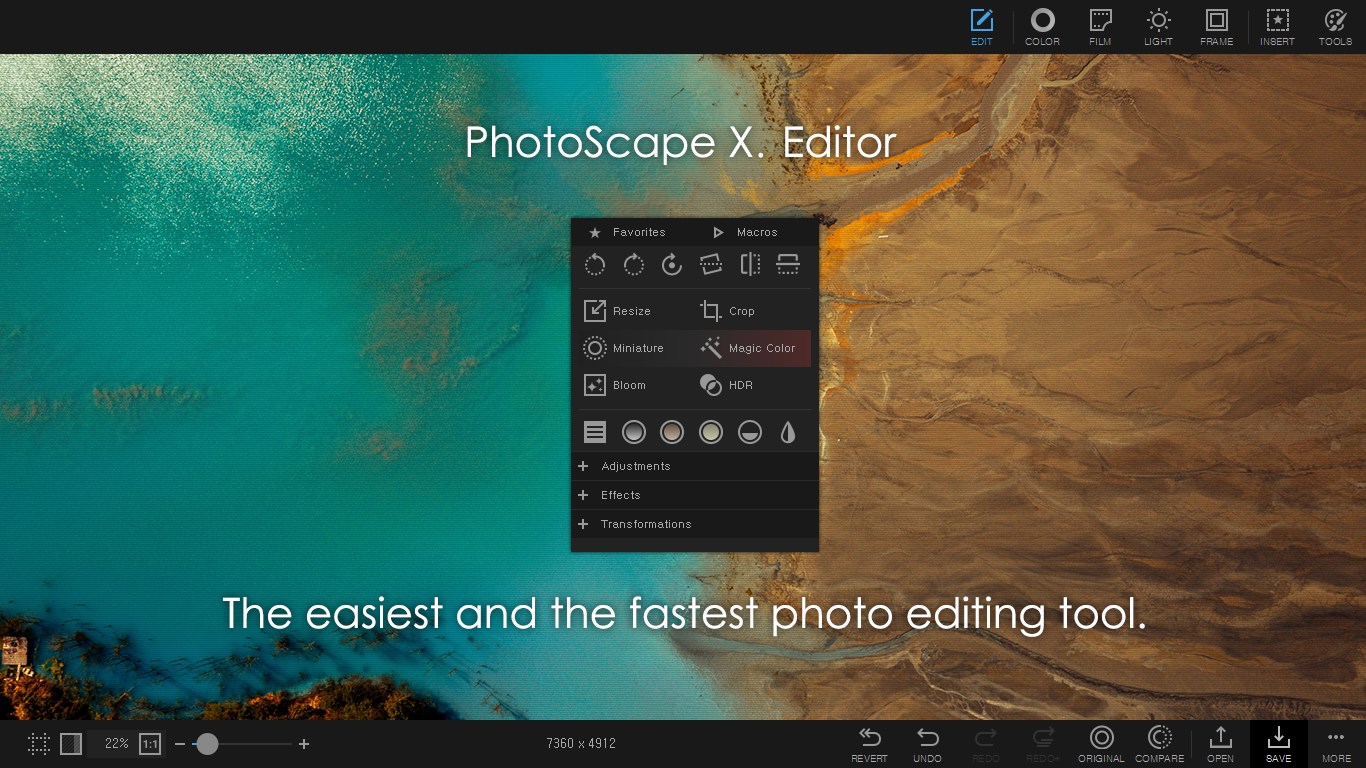Click the half-filled circle icon
Screen dimensions: 1366x768
[750, 432]
